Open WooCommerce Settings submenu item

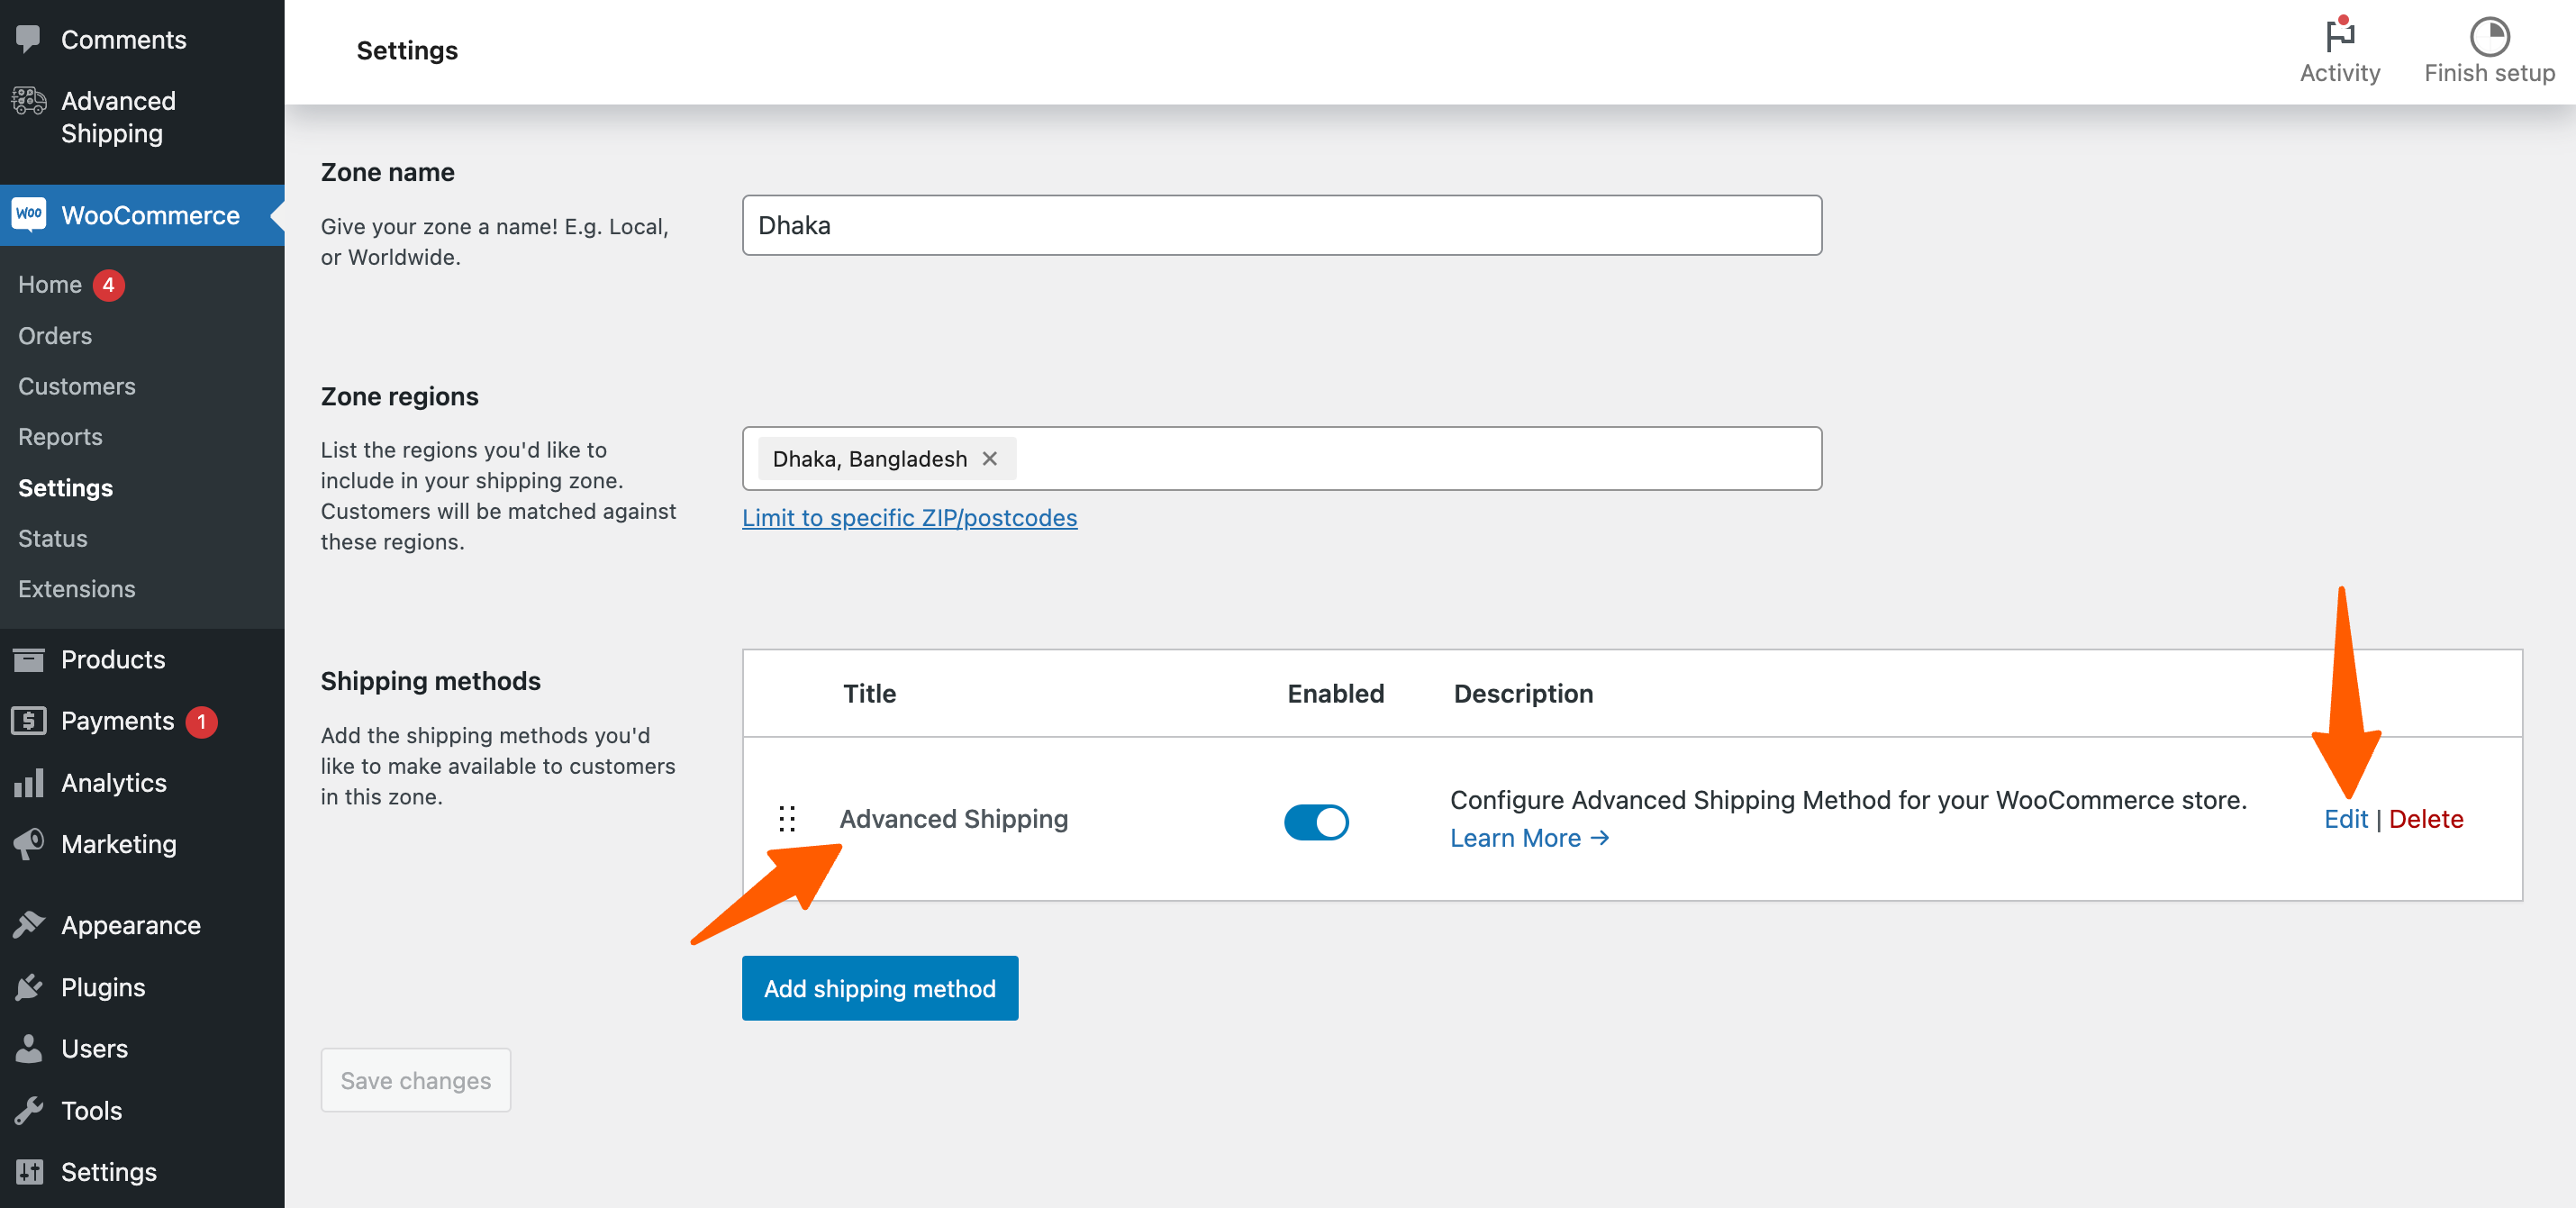[65, 488]
